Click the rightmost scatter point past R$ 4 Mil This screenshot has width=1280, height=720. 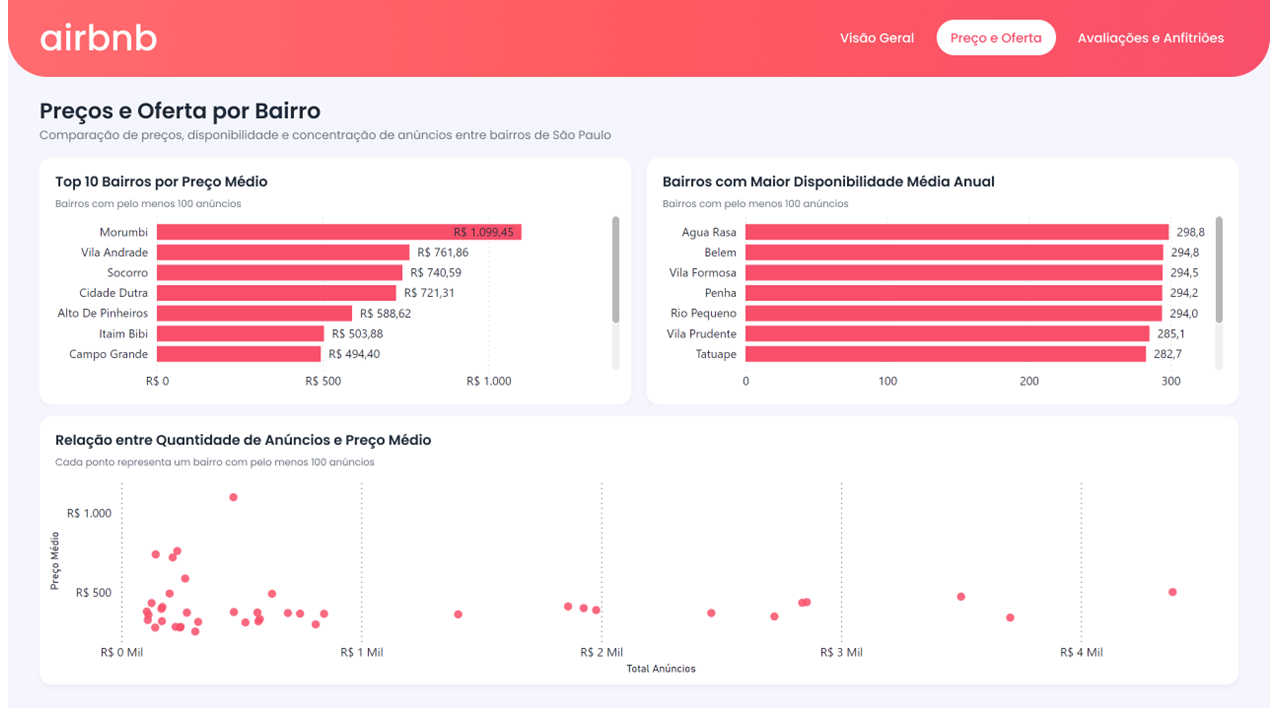1172,592
